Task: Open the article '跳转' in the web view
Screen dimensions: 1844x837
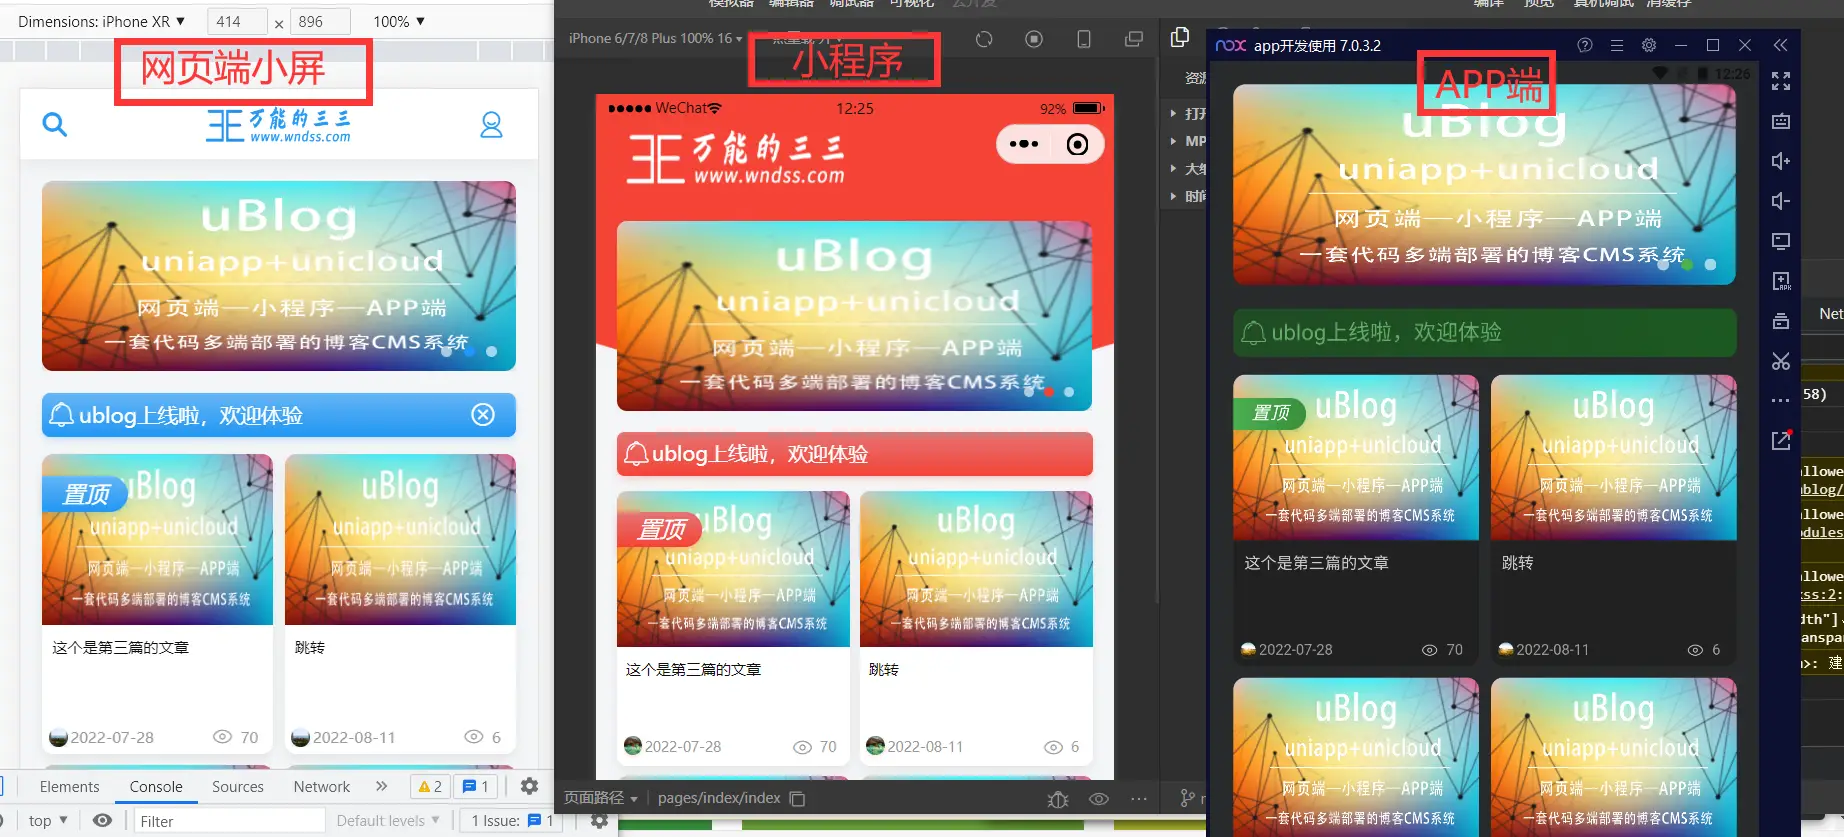Action: point(400,604)
